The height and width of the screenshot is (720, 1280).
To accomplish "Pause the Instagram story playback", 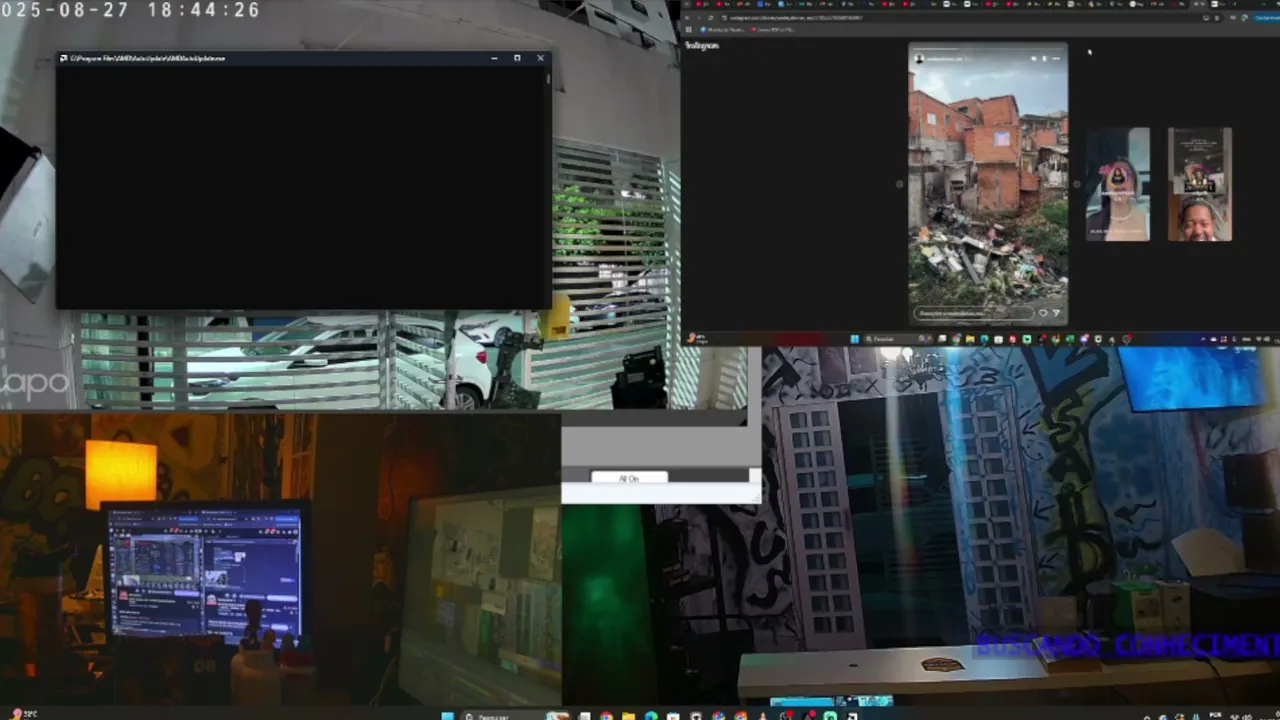I will (x=1044, y=58).
